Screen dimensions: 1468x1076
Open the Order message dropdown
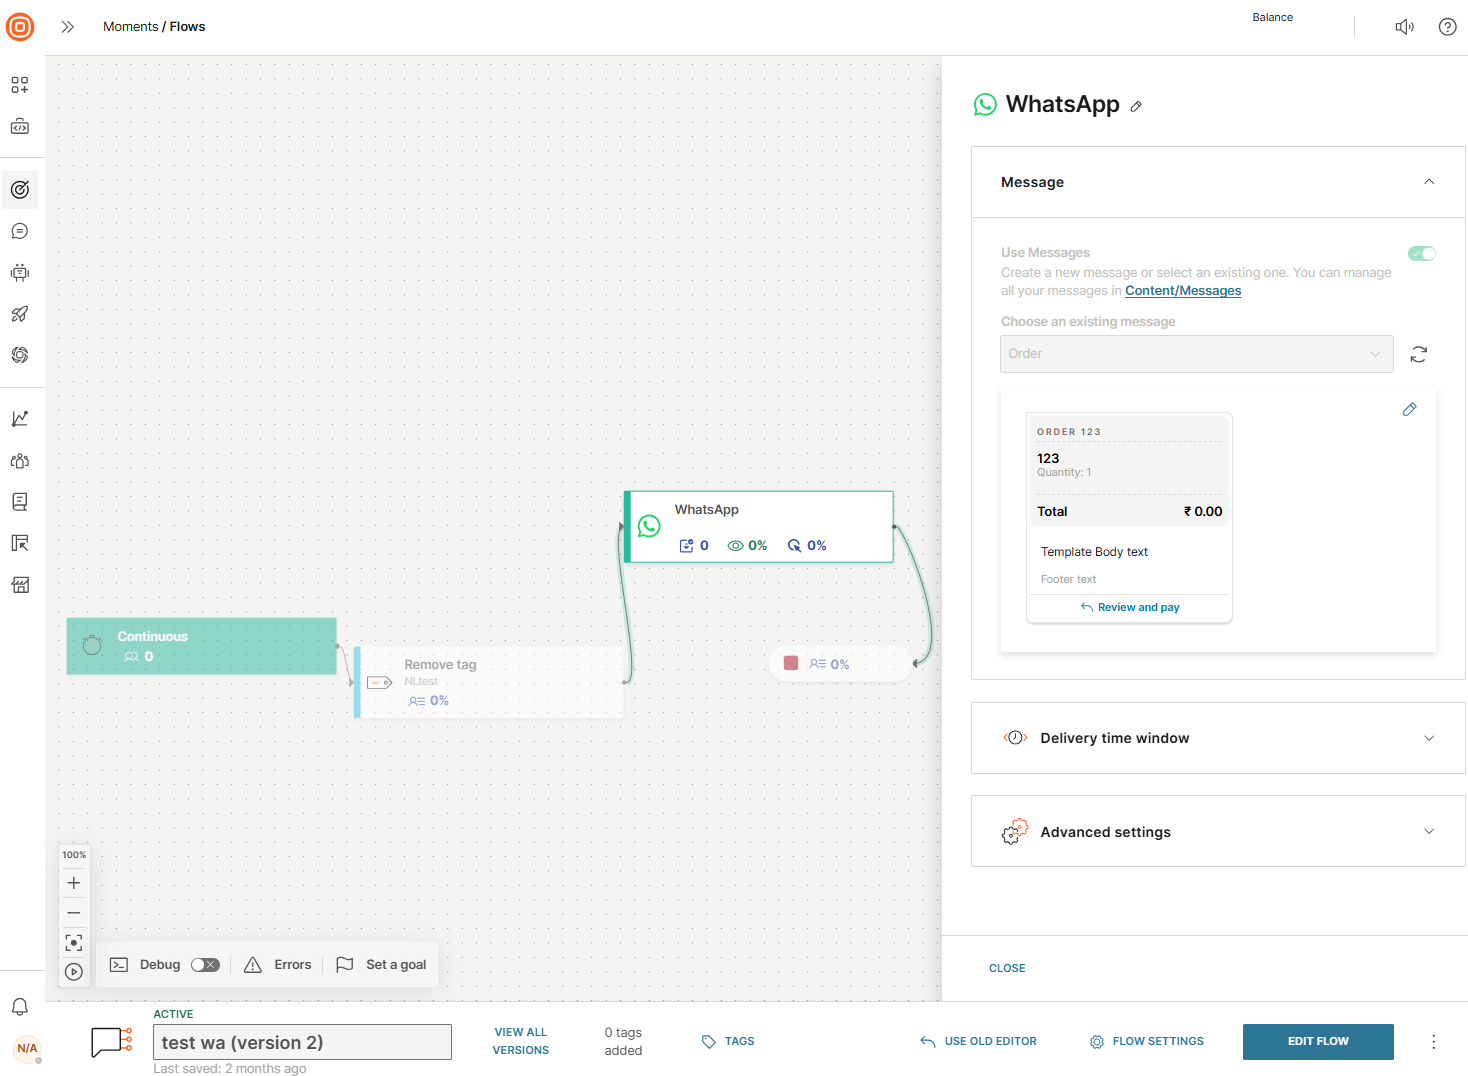click(1196, 354)
